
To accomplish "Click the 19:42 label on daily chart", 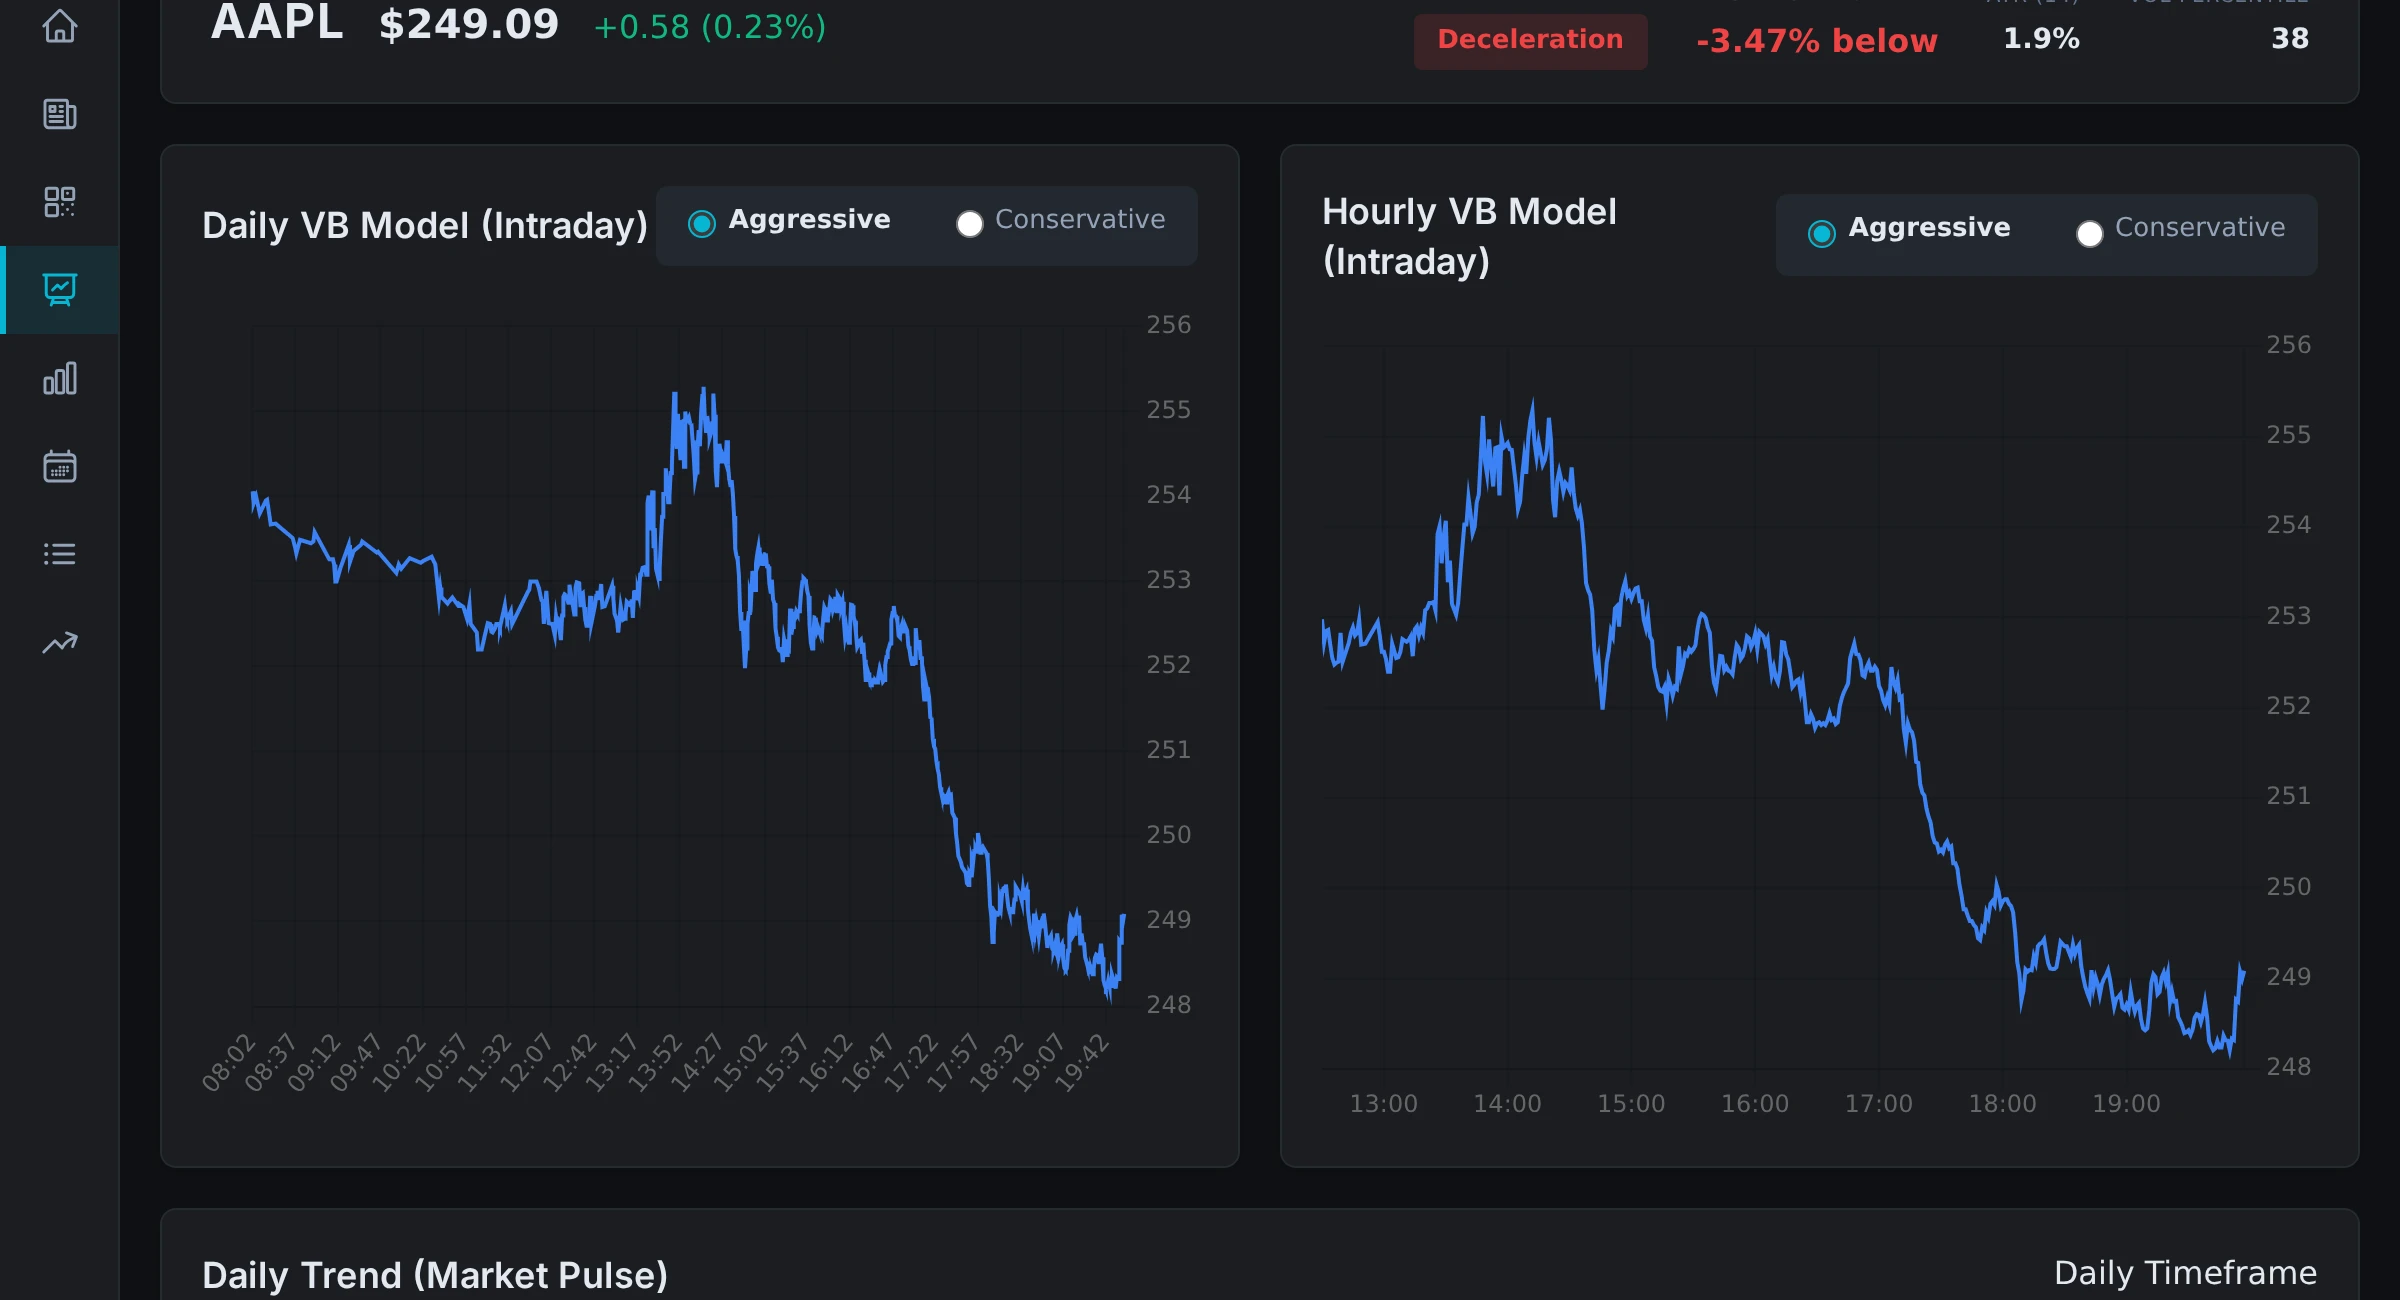I will (x=1082, y=1063).
